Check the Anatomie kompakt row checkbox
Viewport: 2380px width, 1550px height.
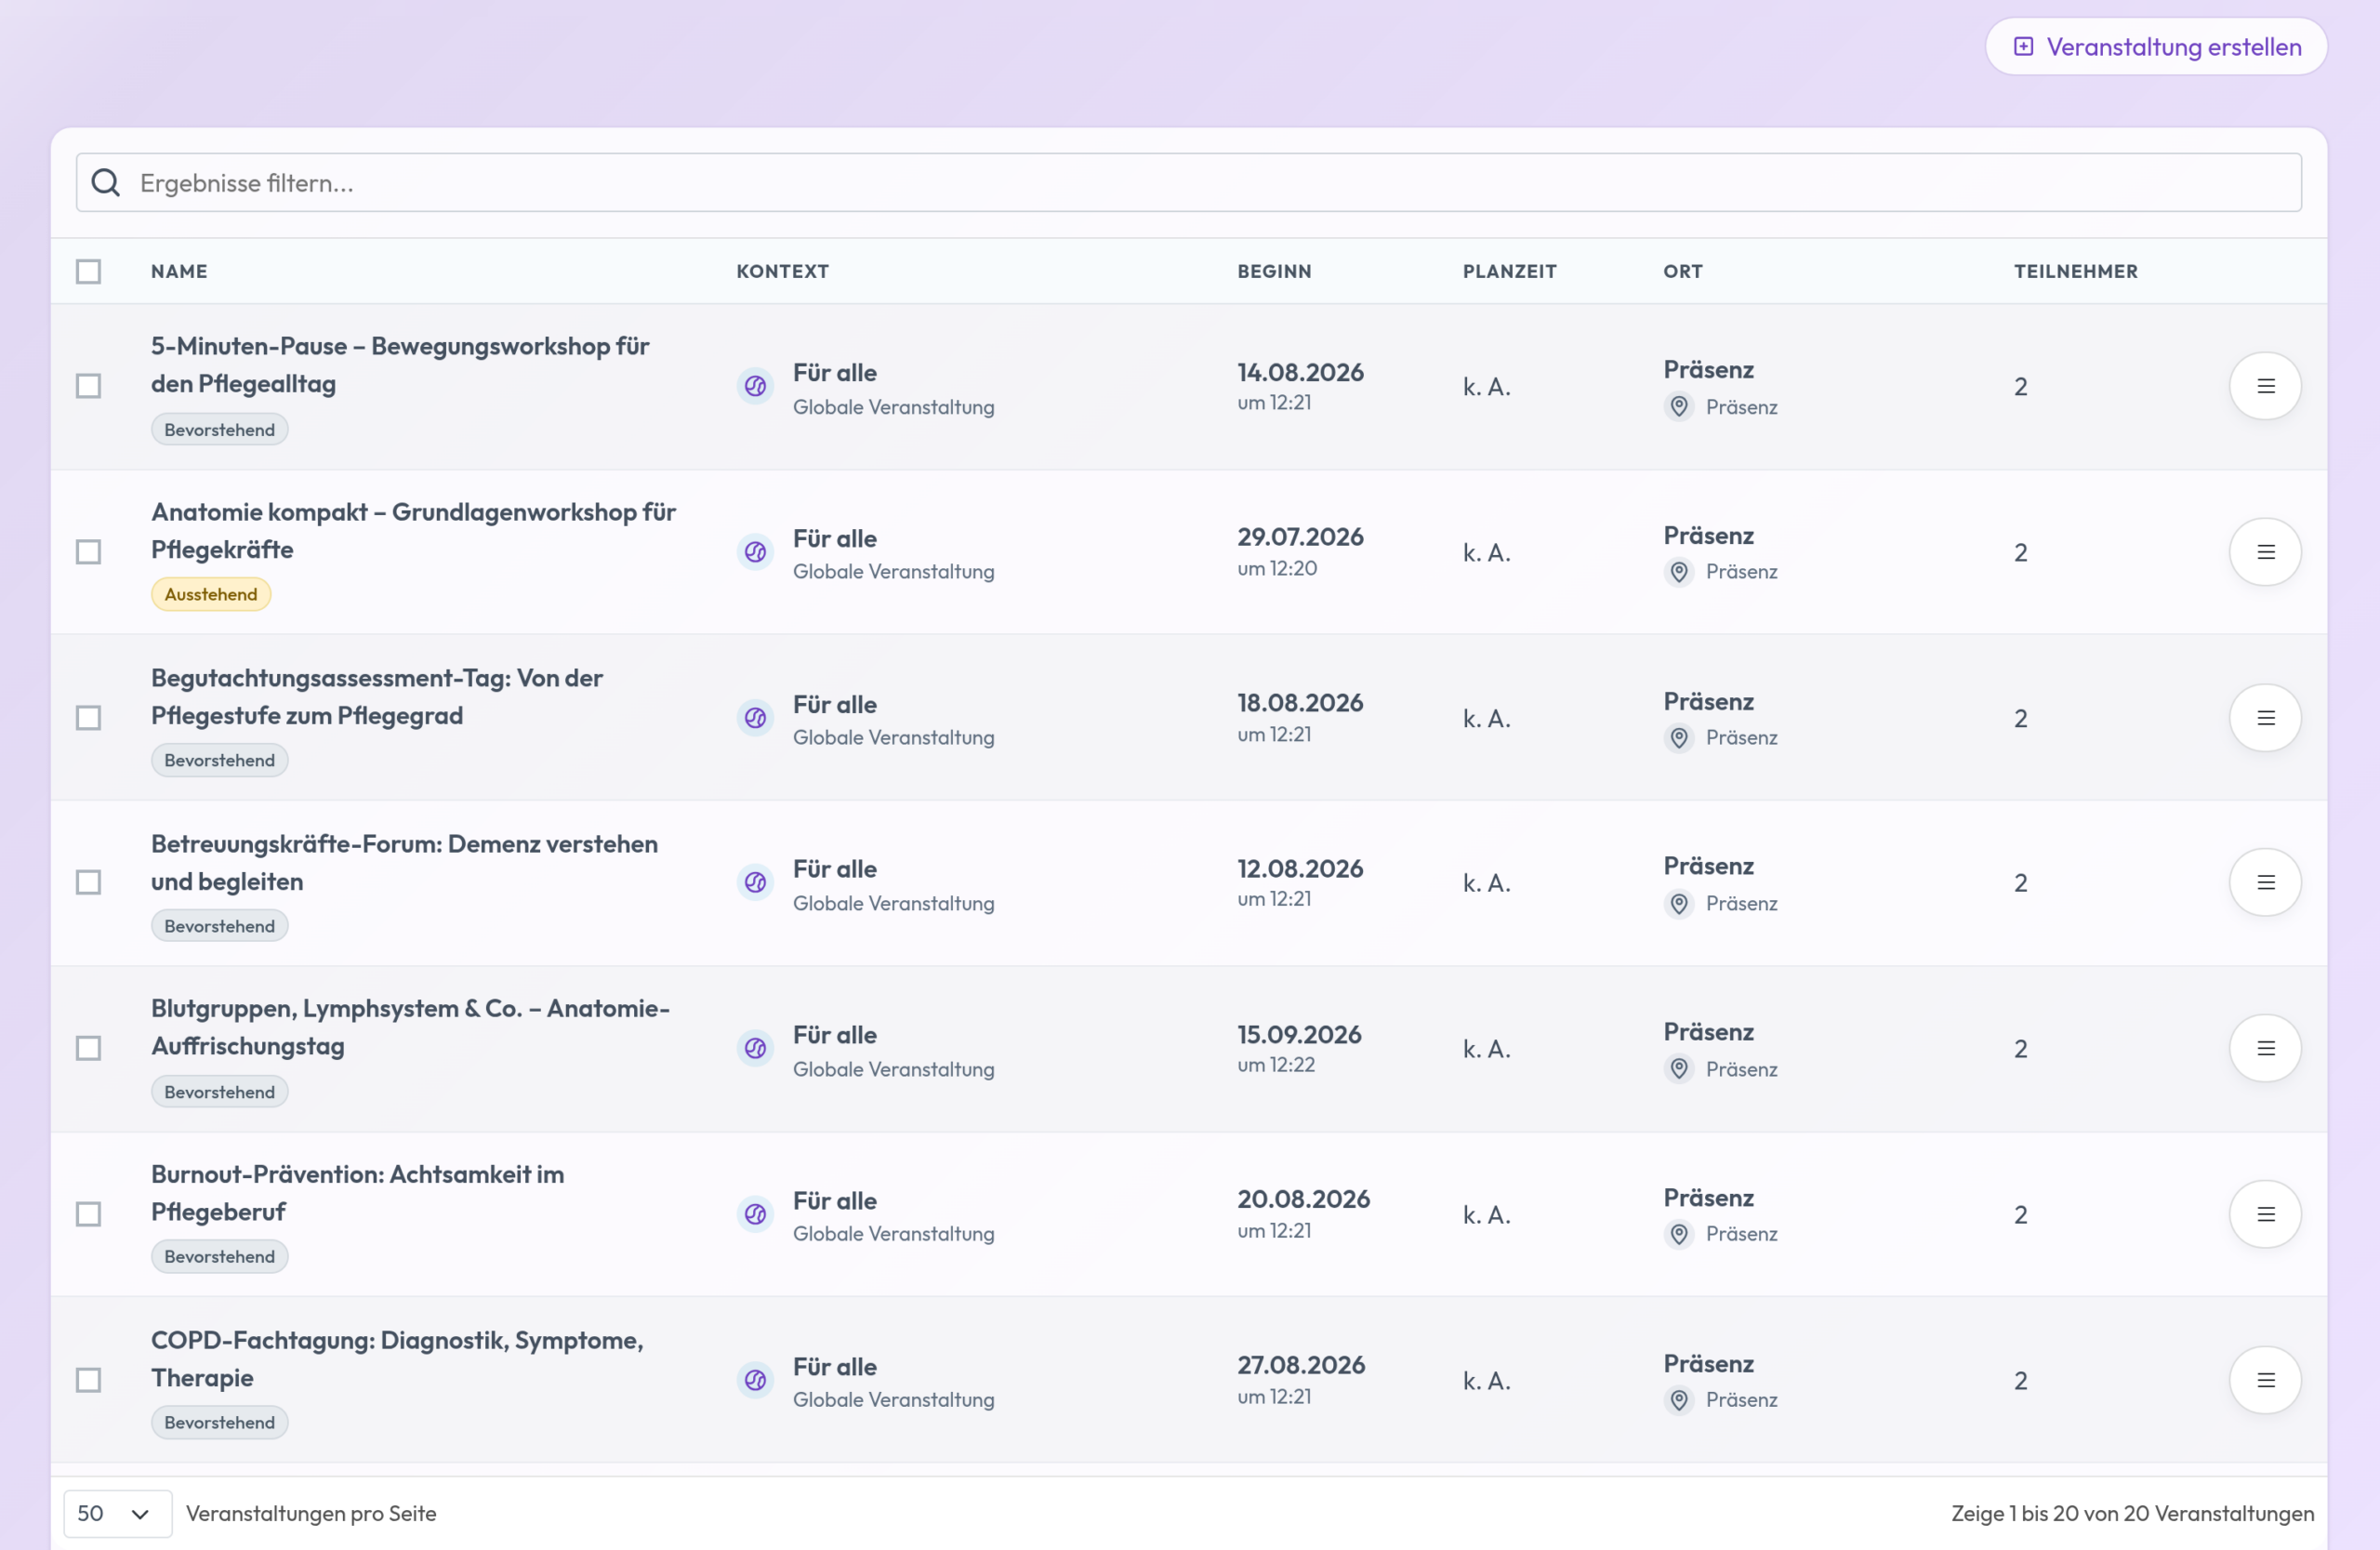coord(89,552)
